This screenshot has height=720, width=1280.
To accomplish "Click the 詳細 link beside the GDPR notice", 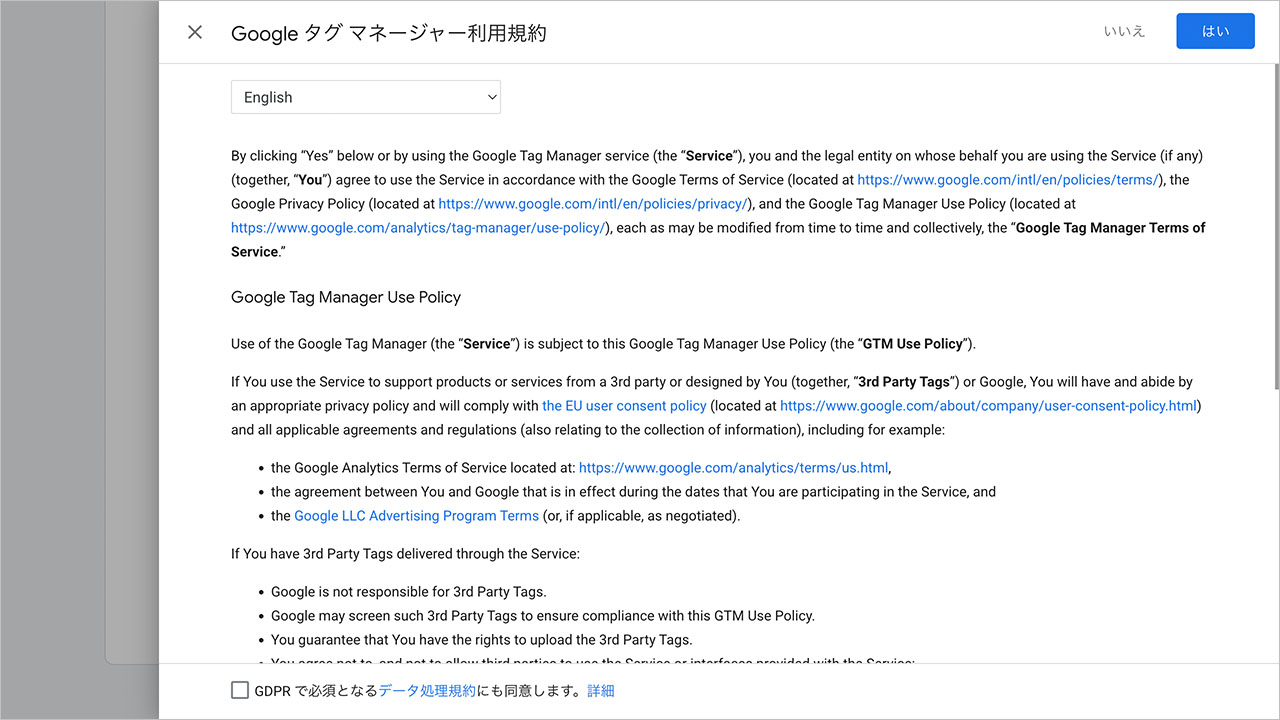I will 601,689.
